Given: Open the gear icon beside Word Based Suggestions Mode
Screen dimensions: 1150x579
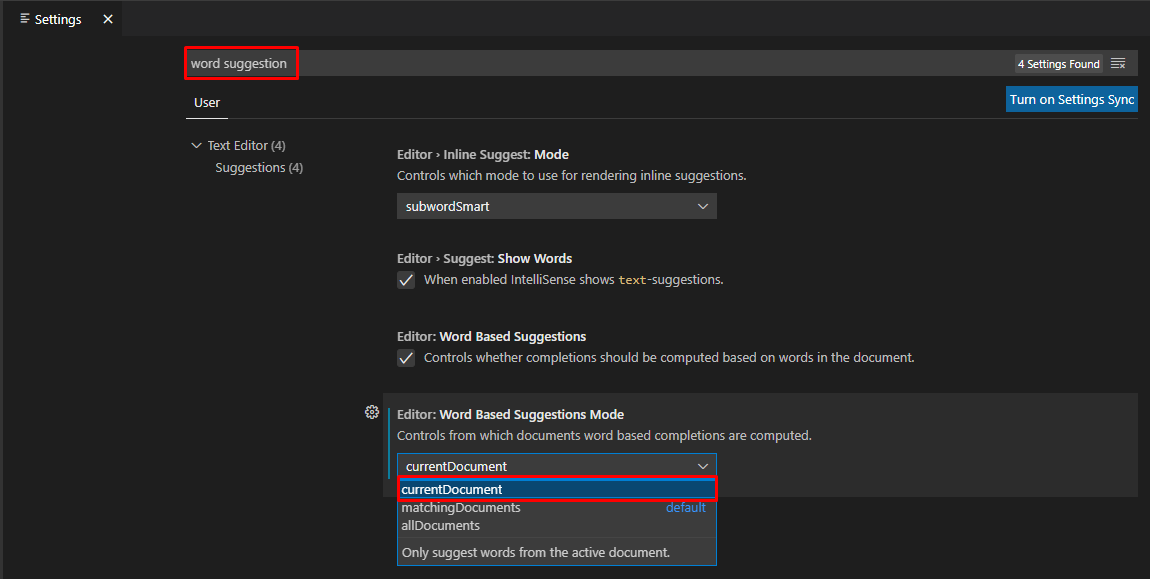Looking at the screenshot, I should [x=372, y=412].
